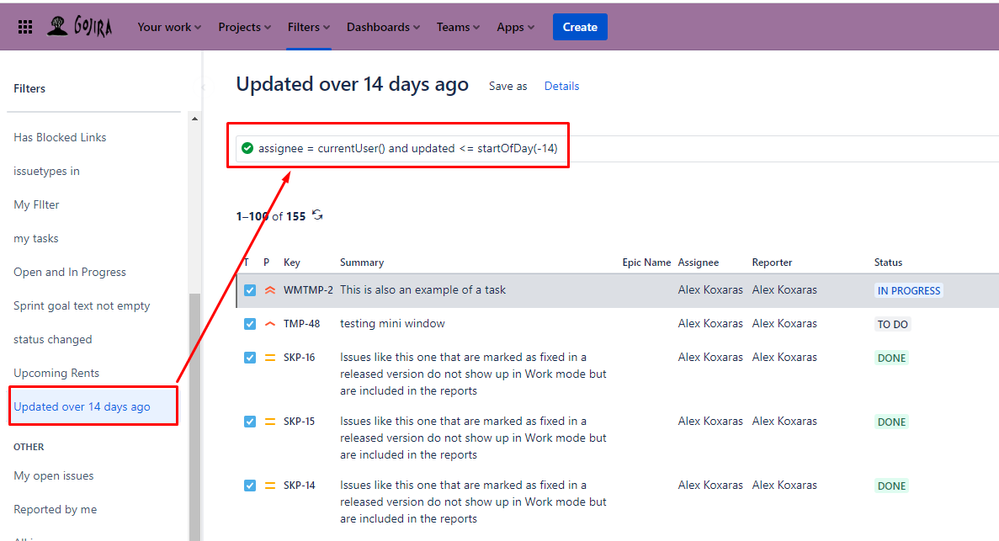The height and width of the screenshot is (541, 999).
Task: Click the Gojira logo
Action: (x=80, y=27)
